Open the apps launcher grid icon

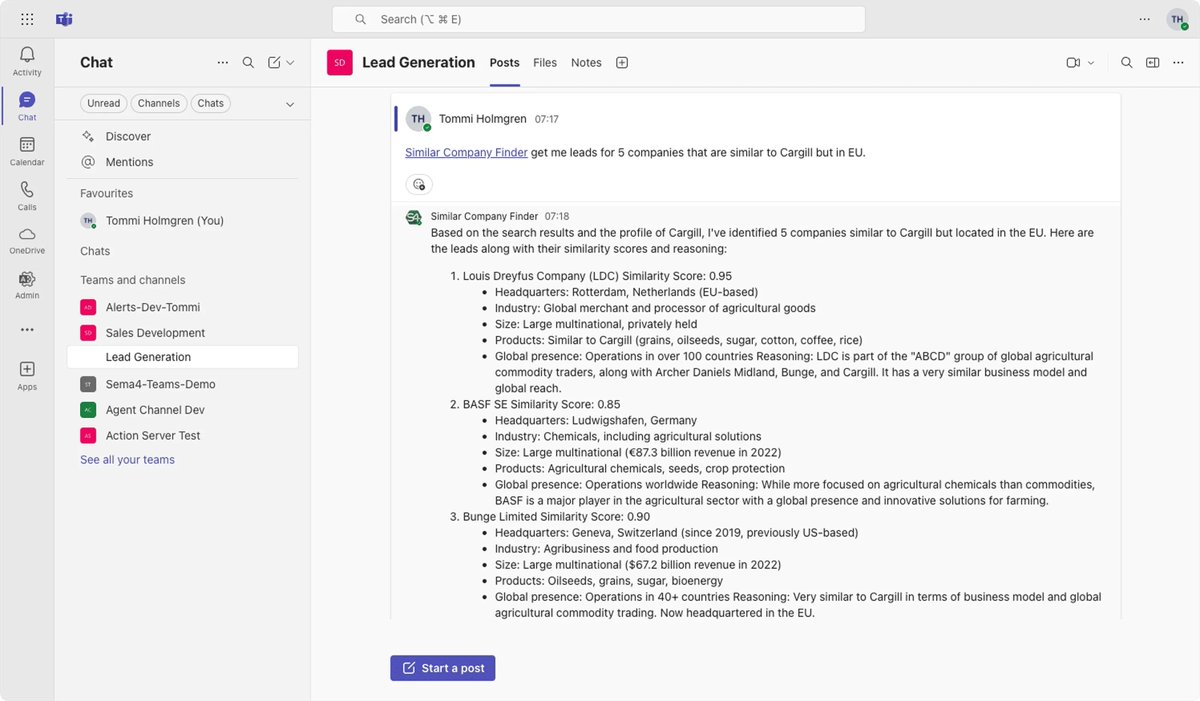coord(27,19)
